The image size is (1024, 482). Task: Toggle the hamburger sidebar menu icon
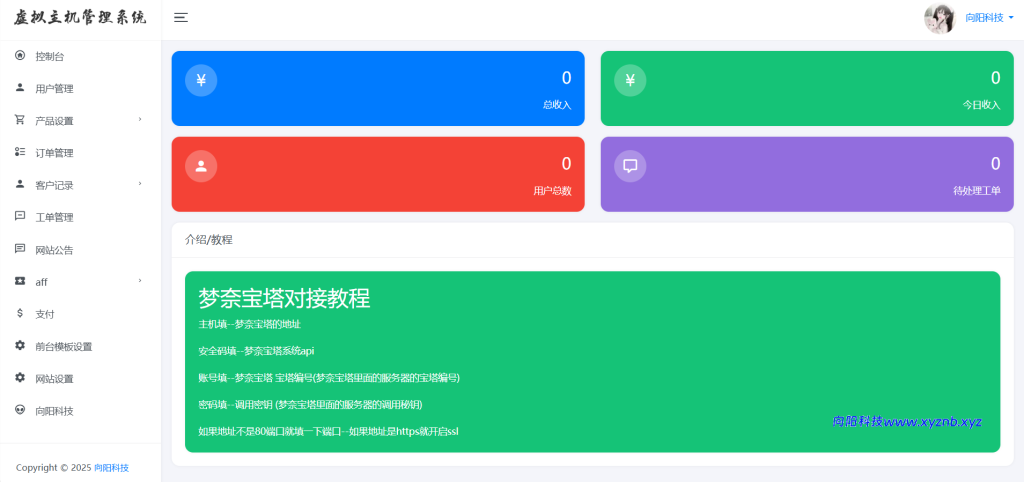coord(181,18)
